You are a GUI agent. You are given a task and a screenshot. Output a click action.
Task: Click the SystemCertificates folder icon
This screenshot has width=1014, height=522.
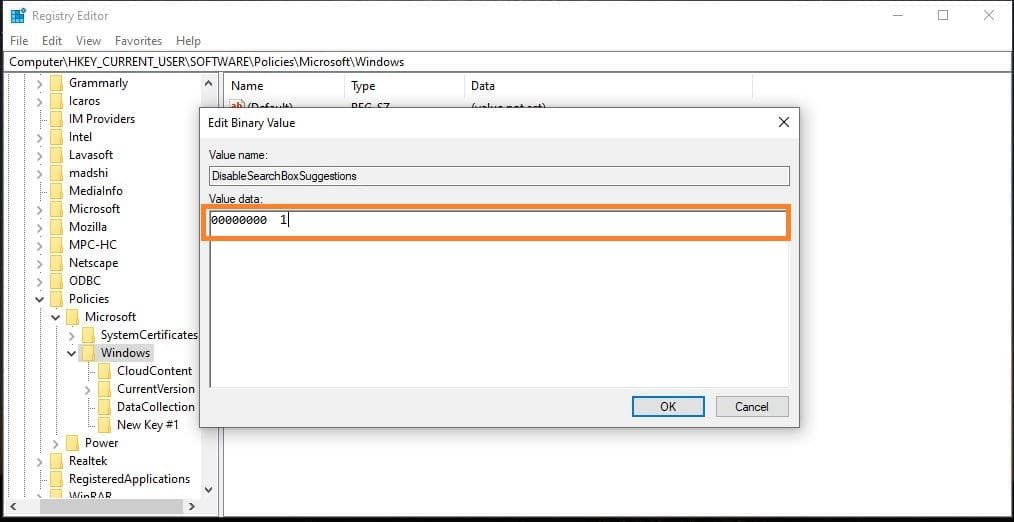[x=88, y=335]
